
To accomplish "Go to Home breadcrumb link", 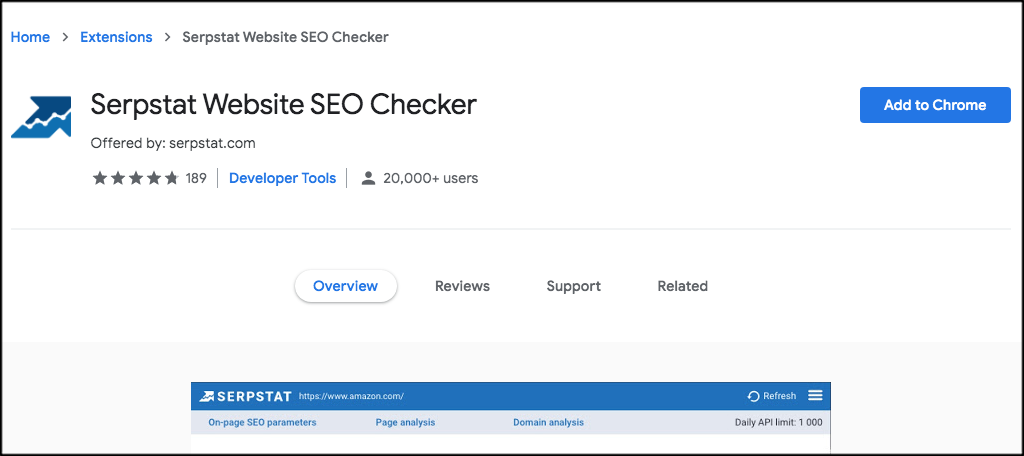I will click(30, 37).
